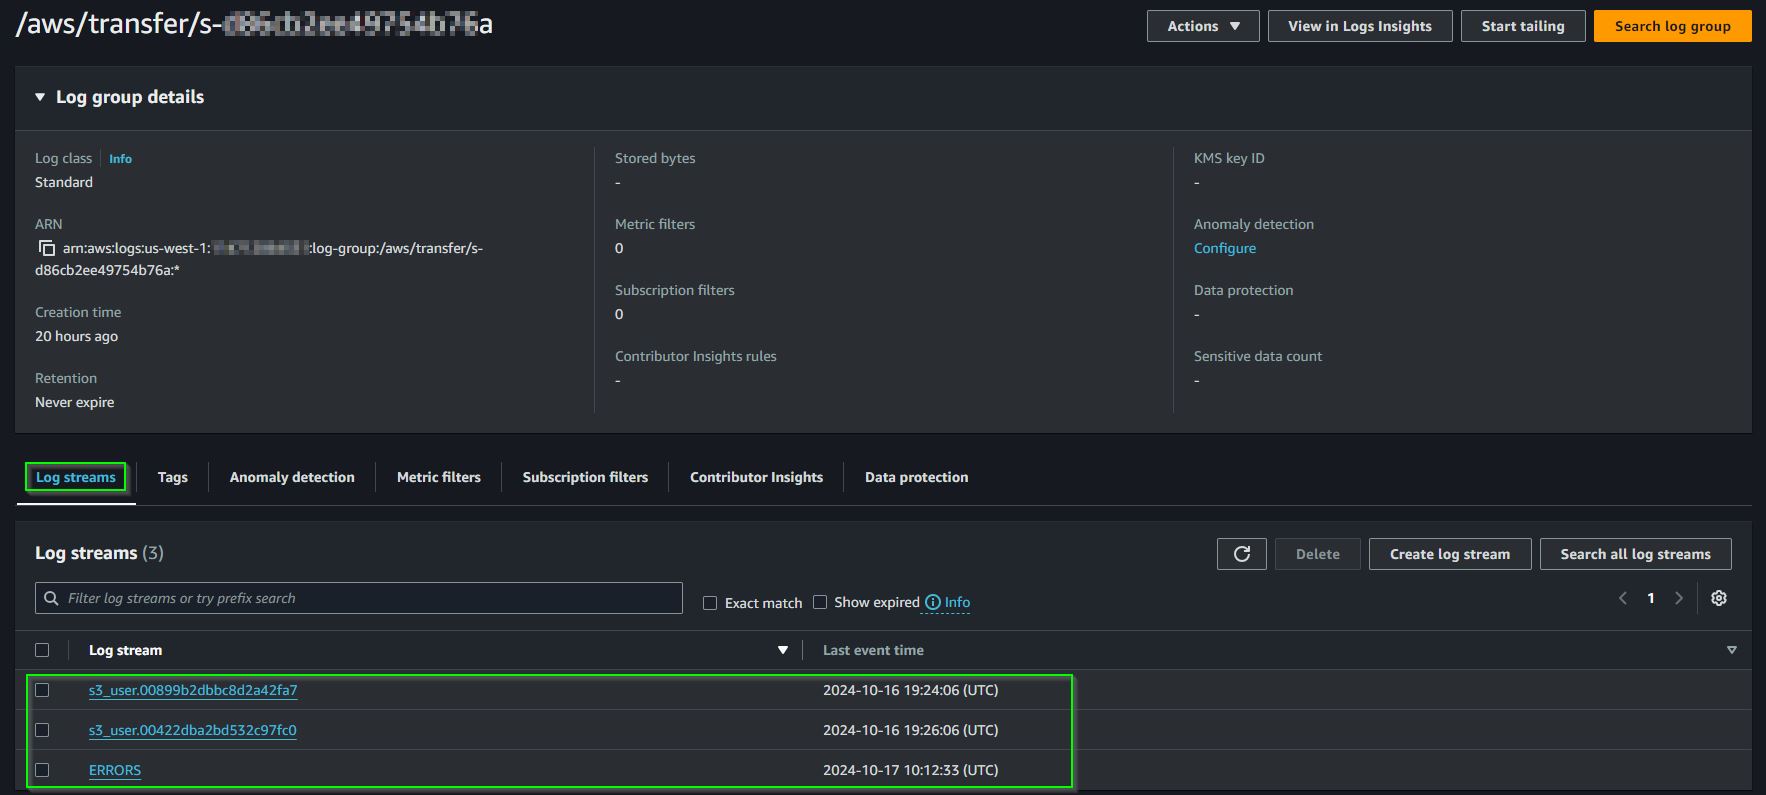Open the Subscription filters tab

585,477
